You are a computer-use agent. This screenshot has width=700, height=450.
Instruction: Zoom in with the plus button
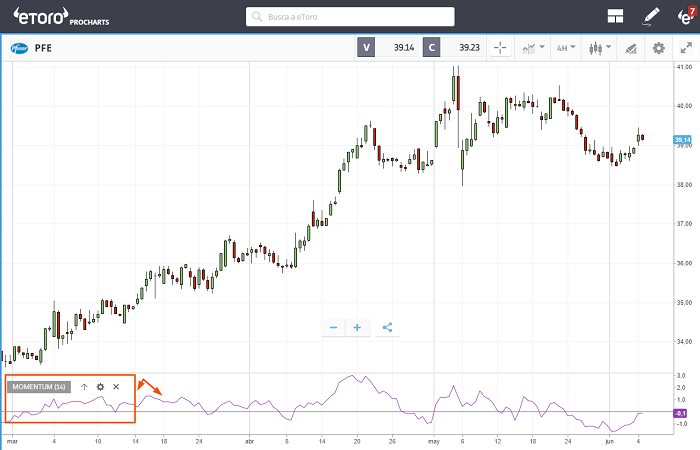tap(357, 328)
